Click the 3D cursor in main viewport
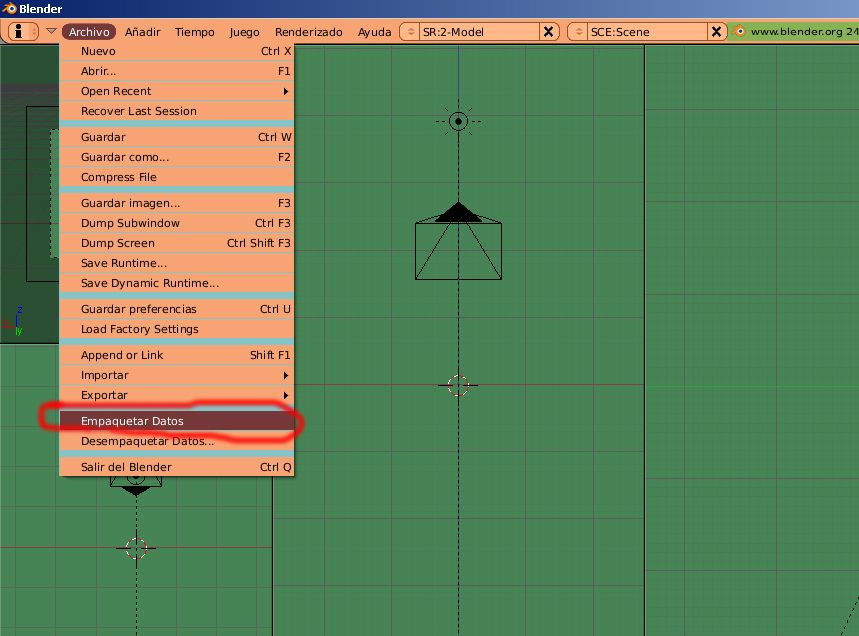Image resolution: width=859 pixels, height=636 pixels. [x=458, y=385]
